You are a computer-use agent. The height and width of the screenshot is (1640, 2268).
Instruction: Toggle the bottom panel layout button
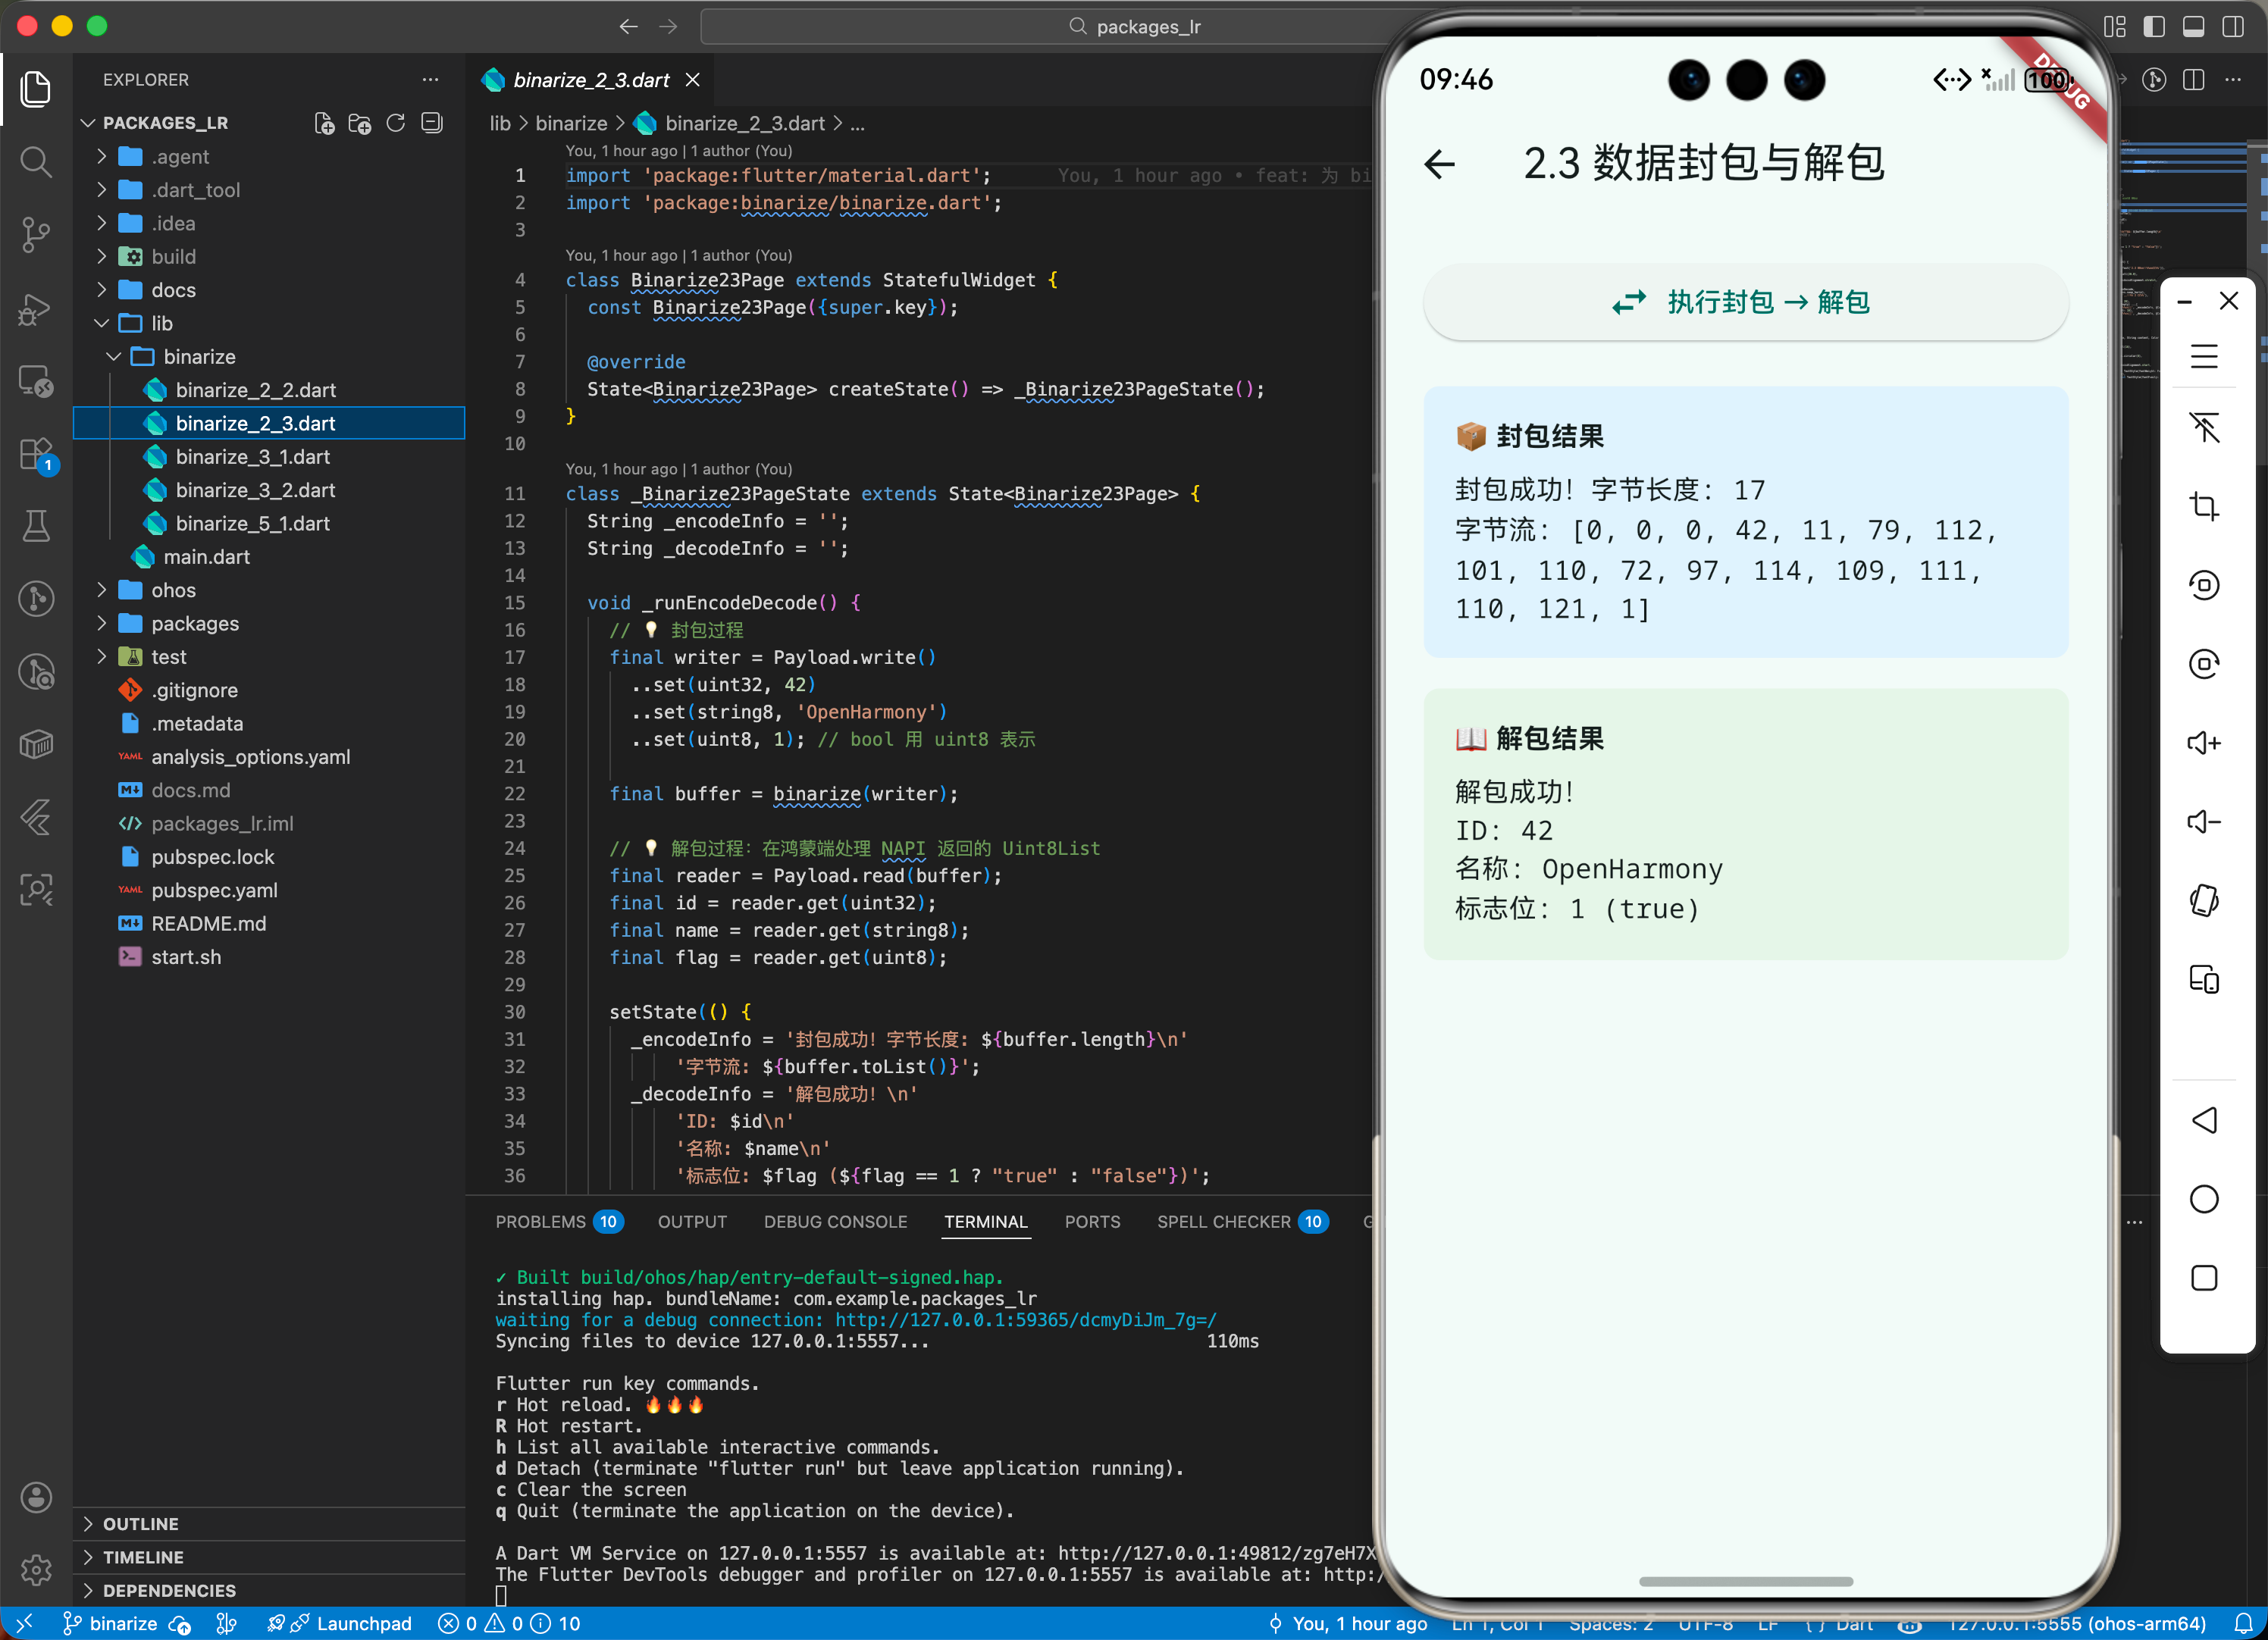(2193, 27)
